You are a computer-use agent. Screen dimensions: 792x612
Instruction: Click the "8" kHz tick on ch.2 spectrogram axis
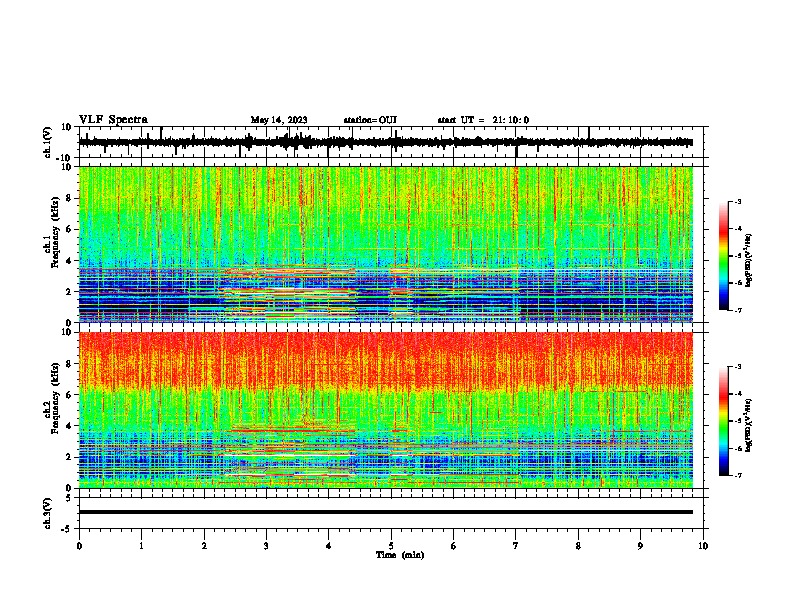tap(70, 364)
